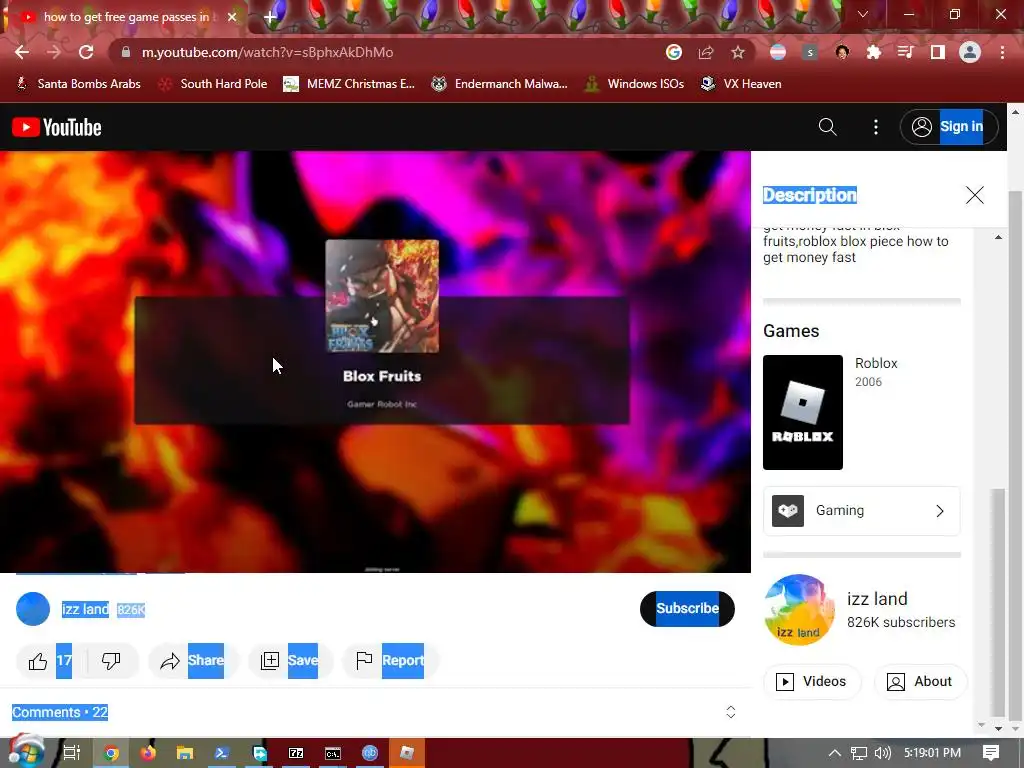Open izz land avatar in description panel
The height and width of the screenshot is (768, 1024).
click(x=799, y=610)
